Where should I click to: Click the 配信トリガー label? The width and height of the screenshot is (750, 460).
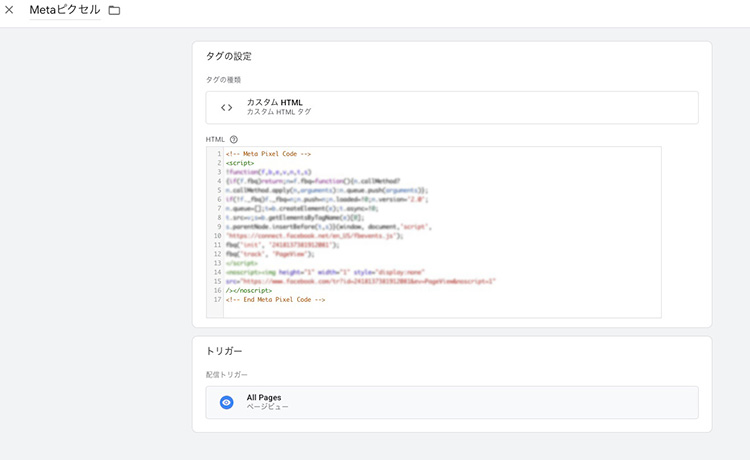227,374
